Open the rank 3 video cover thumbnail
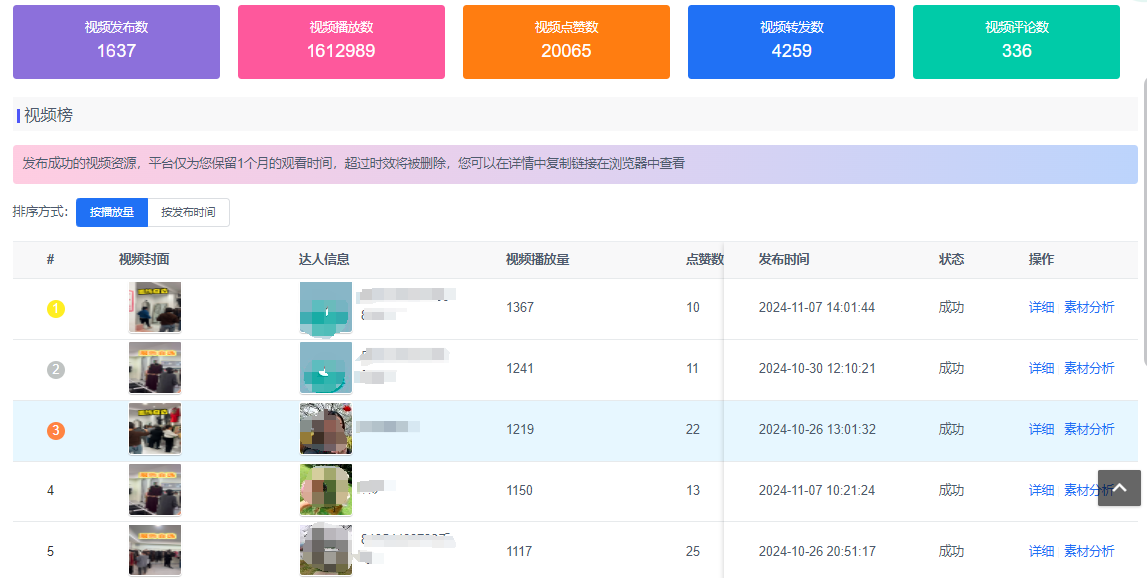Image resolution: width=1147 pixels, height=578 pixels. pos(155,429)
